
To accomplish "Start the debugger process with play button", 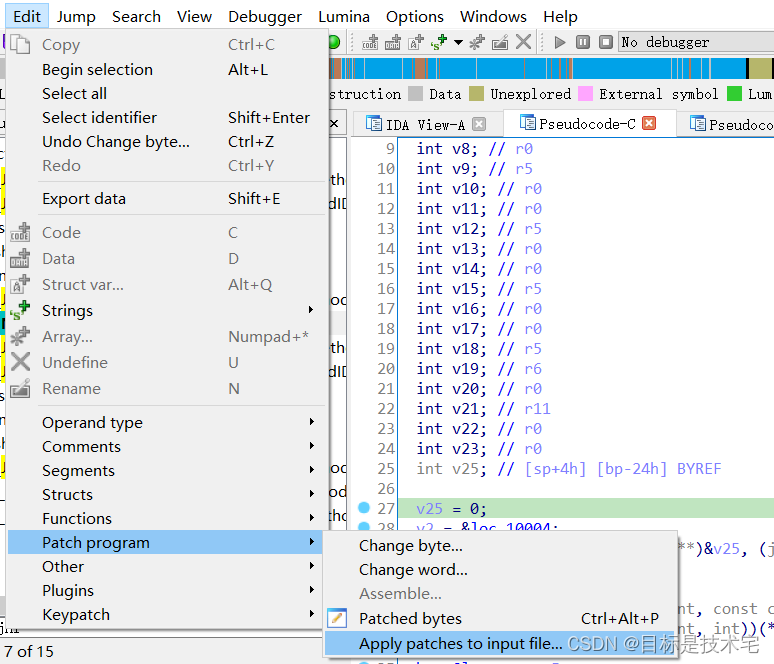I will point(560,42).
